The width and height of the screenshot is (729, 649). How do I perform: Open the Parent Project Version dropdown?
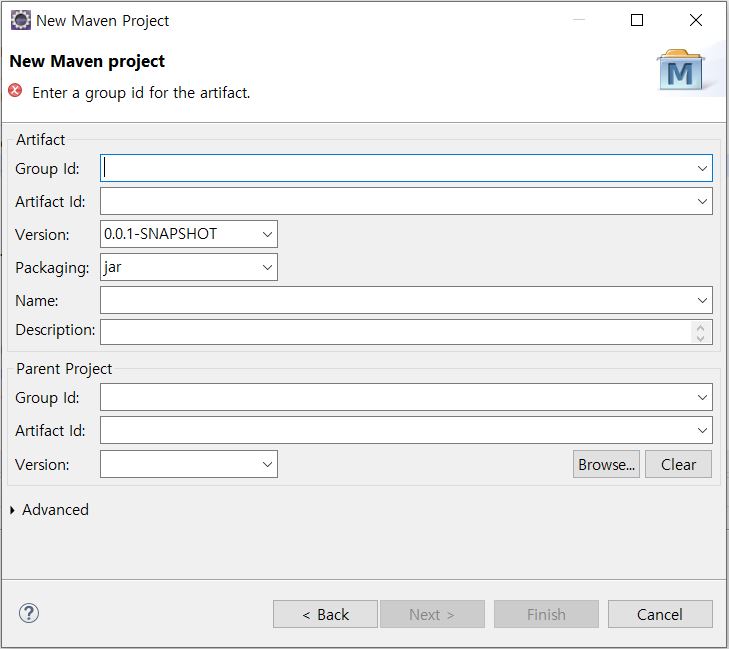267,464
